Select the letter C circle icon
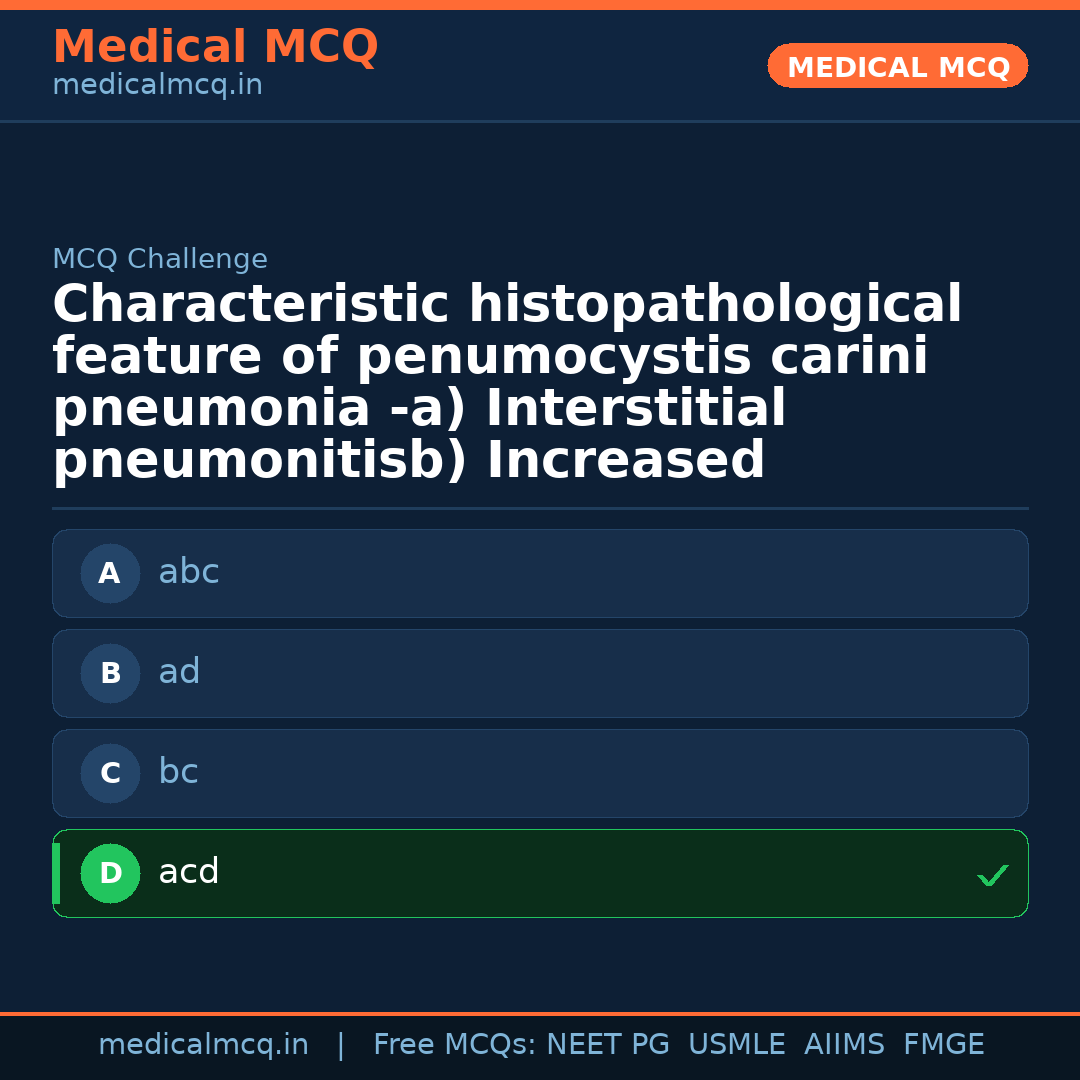 coord(110,773)
